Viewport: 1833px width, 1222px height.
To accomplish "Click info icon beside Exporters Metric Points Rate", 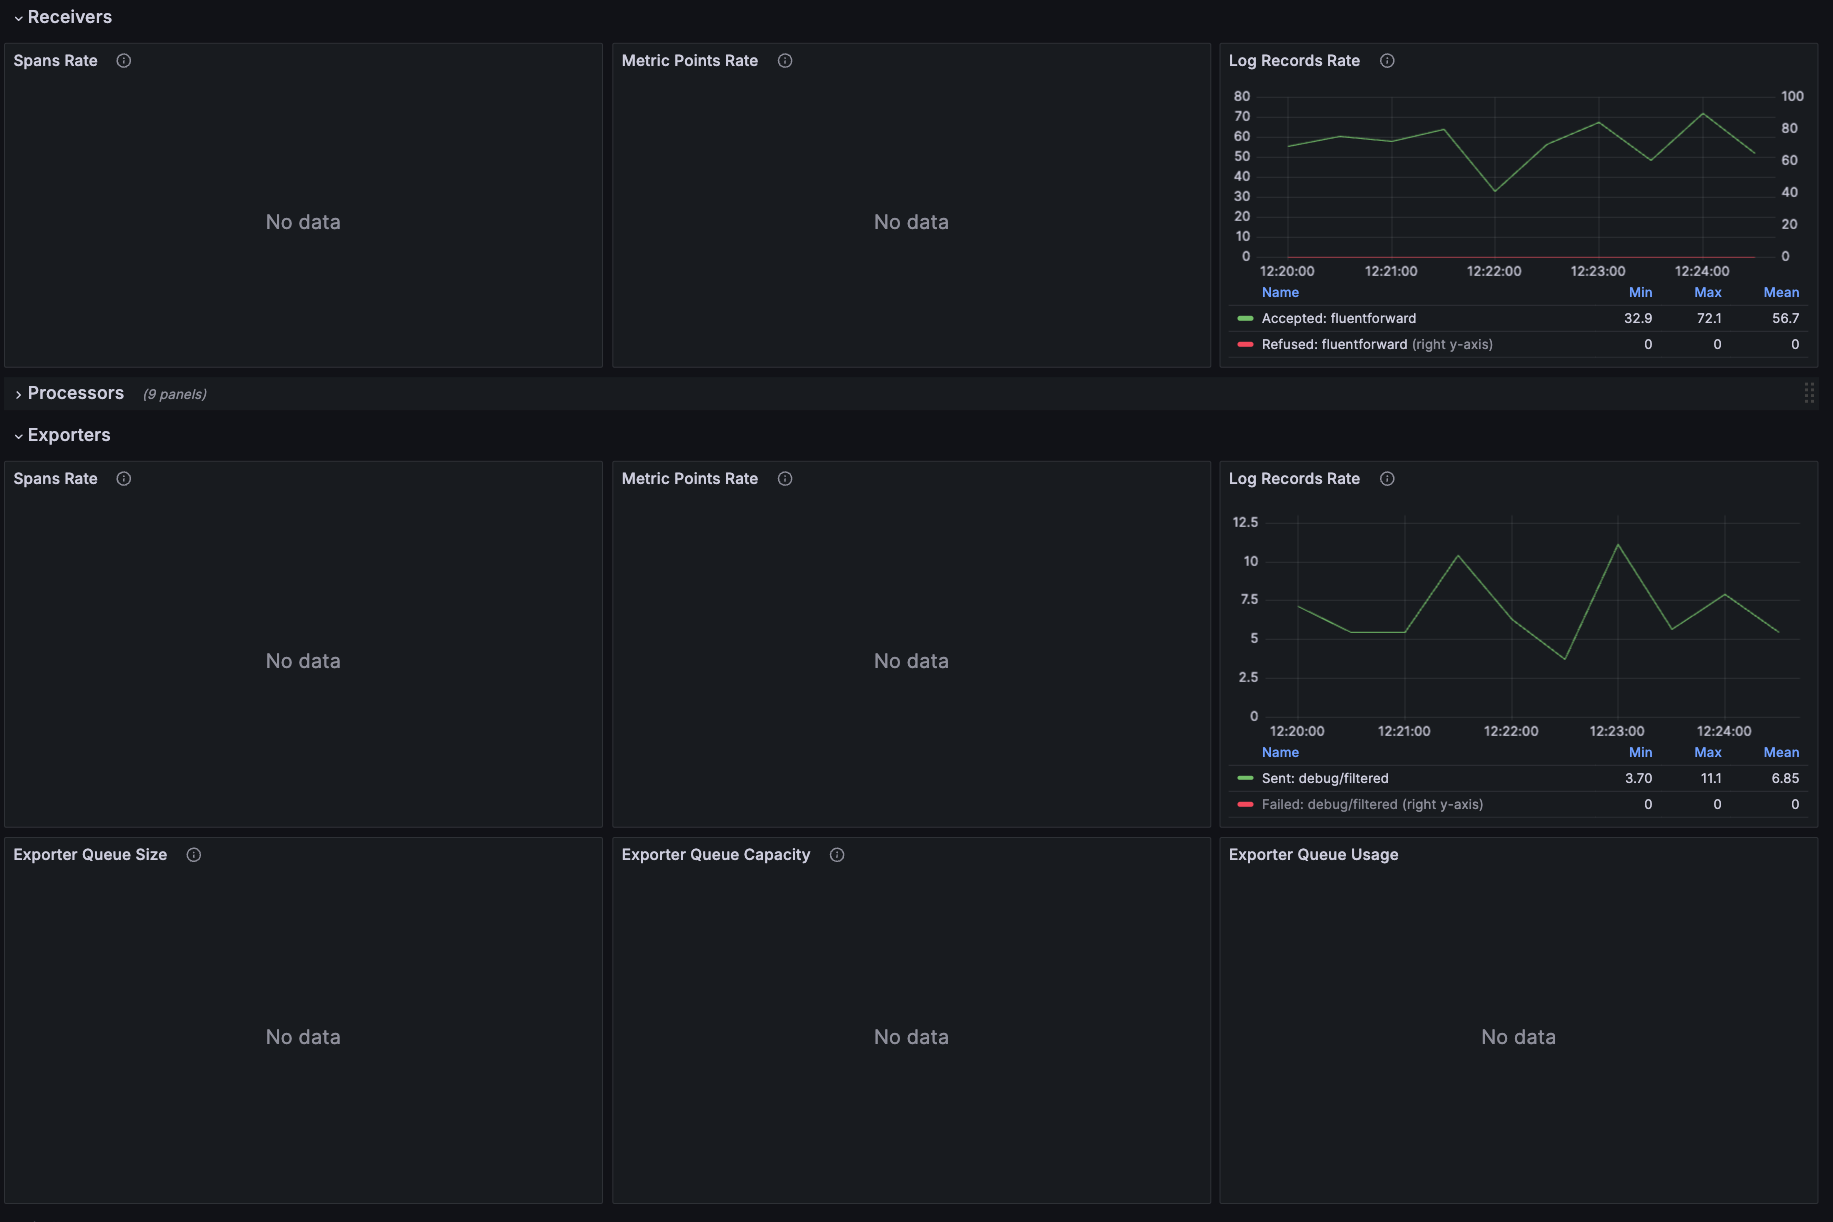I will (x=785, y=479).
